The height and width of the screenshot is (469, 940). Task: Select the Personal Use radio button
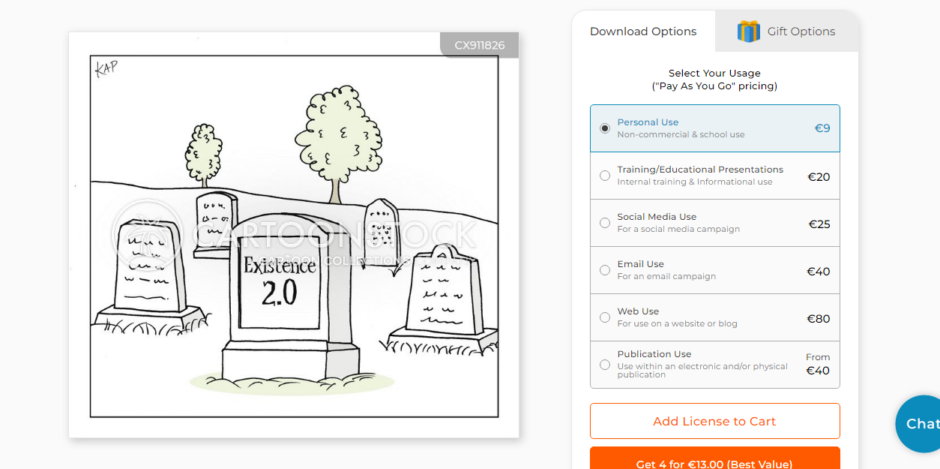(x=605, y=128)
